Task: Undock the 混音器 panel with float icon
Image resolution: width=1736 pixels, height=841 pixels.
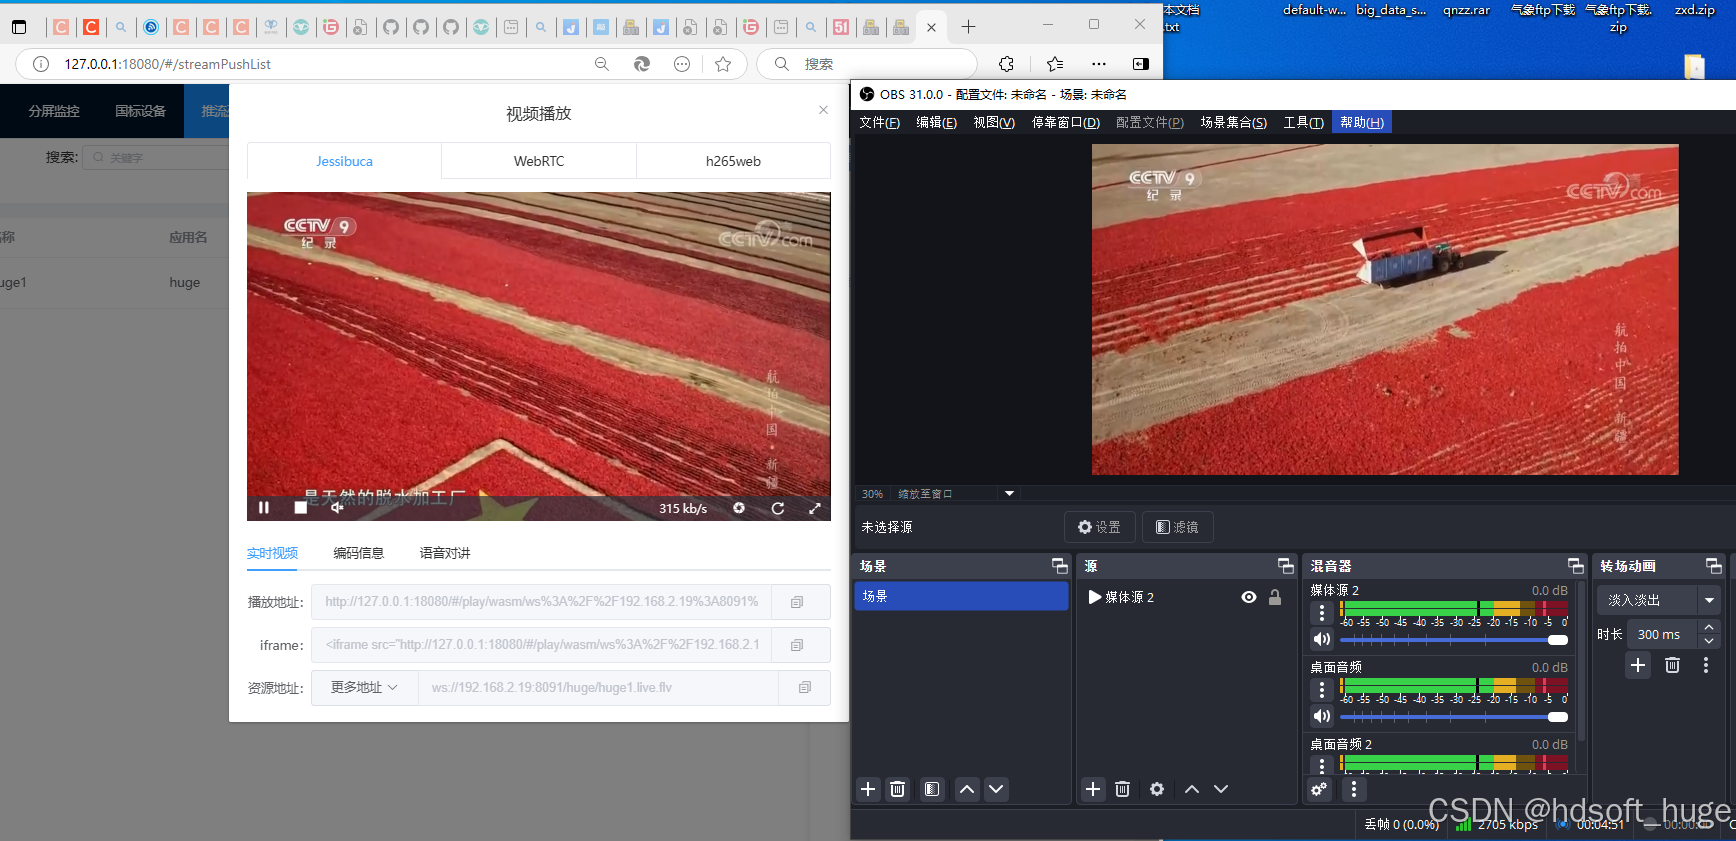Action: pyautogui.click(x=1576, y=566)
